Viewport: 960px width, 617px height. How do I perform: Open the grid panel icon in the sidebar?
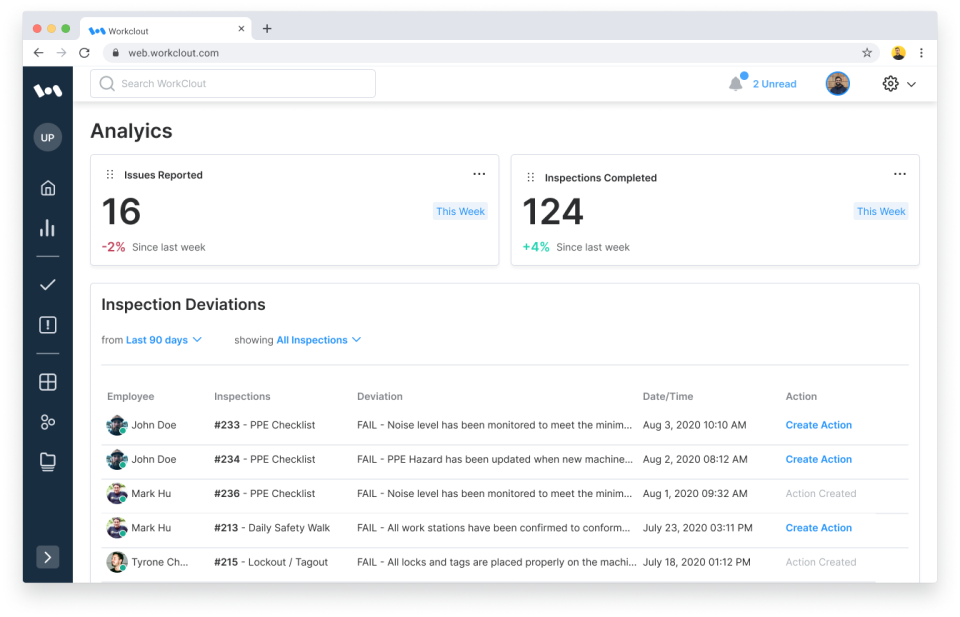point(47,381)
